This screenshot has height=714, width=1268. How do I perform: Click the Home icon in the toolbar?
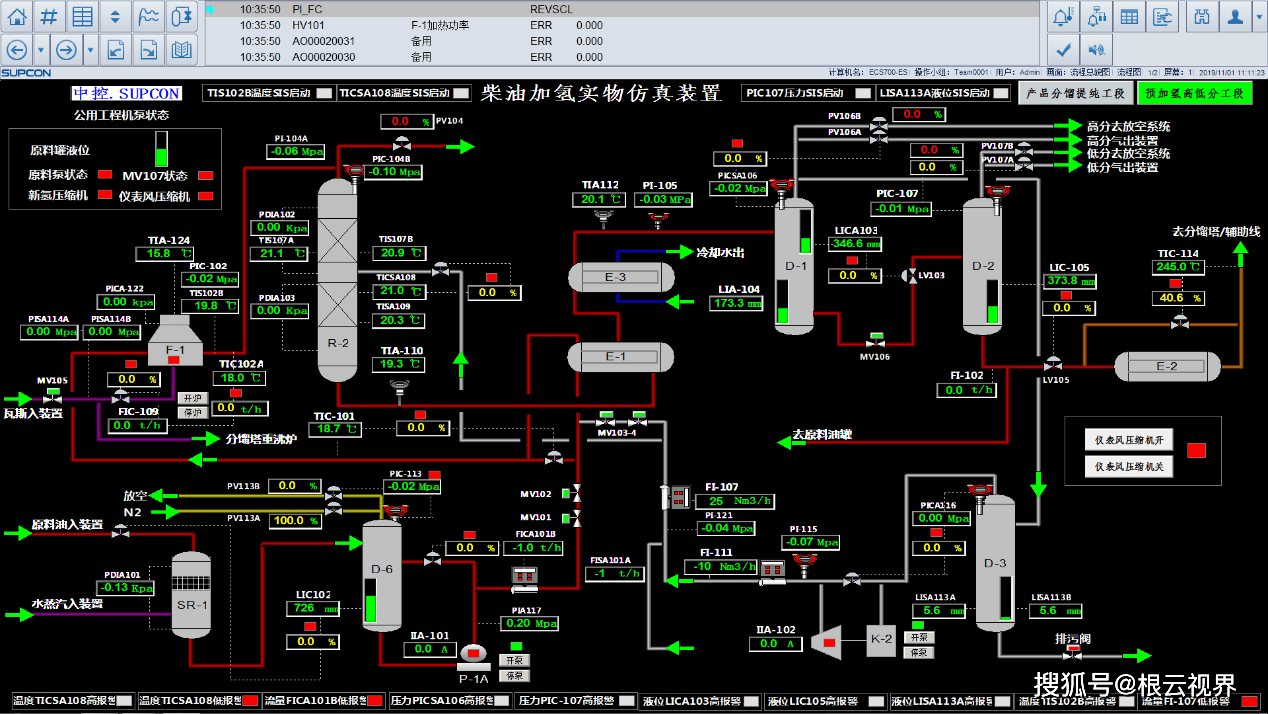pyautogui.click(x=16, y=16)
